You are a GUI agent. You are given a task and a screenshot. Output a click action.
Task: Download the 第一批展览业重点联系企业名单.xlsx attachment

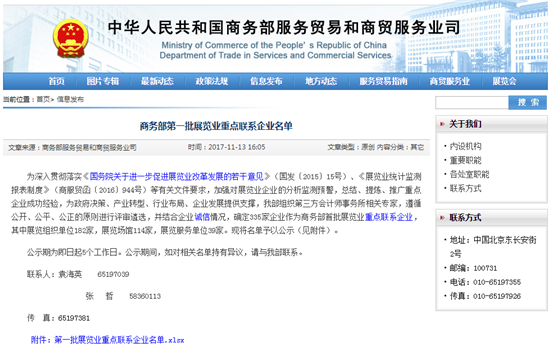pos(107,340)
